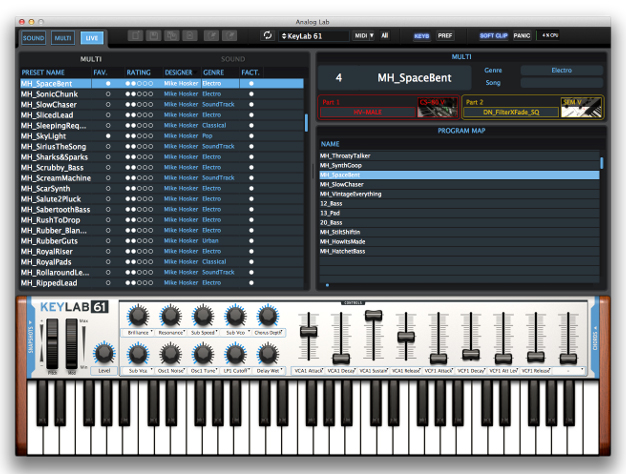The height and width of the screenshot is (474, 626).
Task: Switch to the SOUND mode tab
Action: click(34, 37)
